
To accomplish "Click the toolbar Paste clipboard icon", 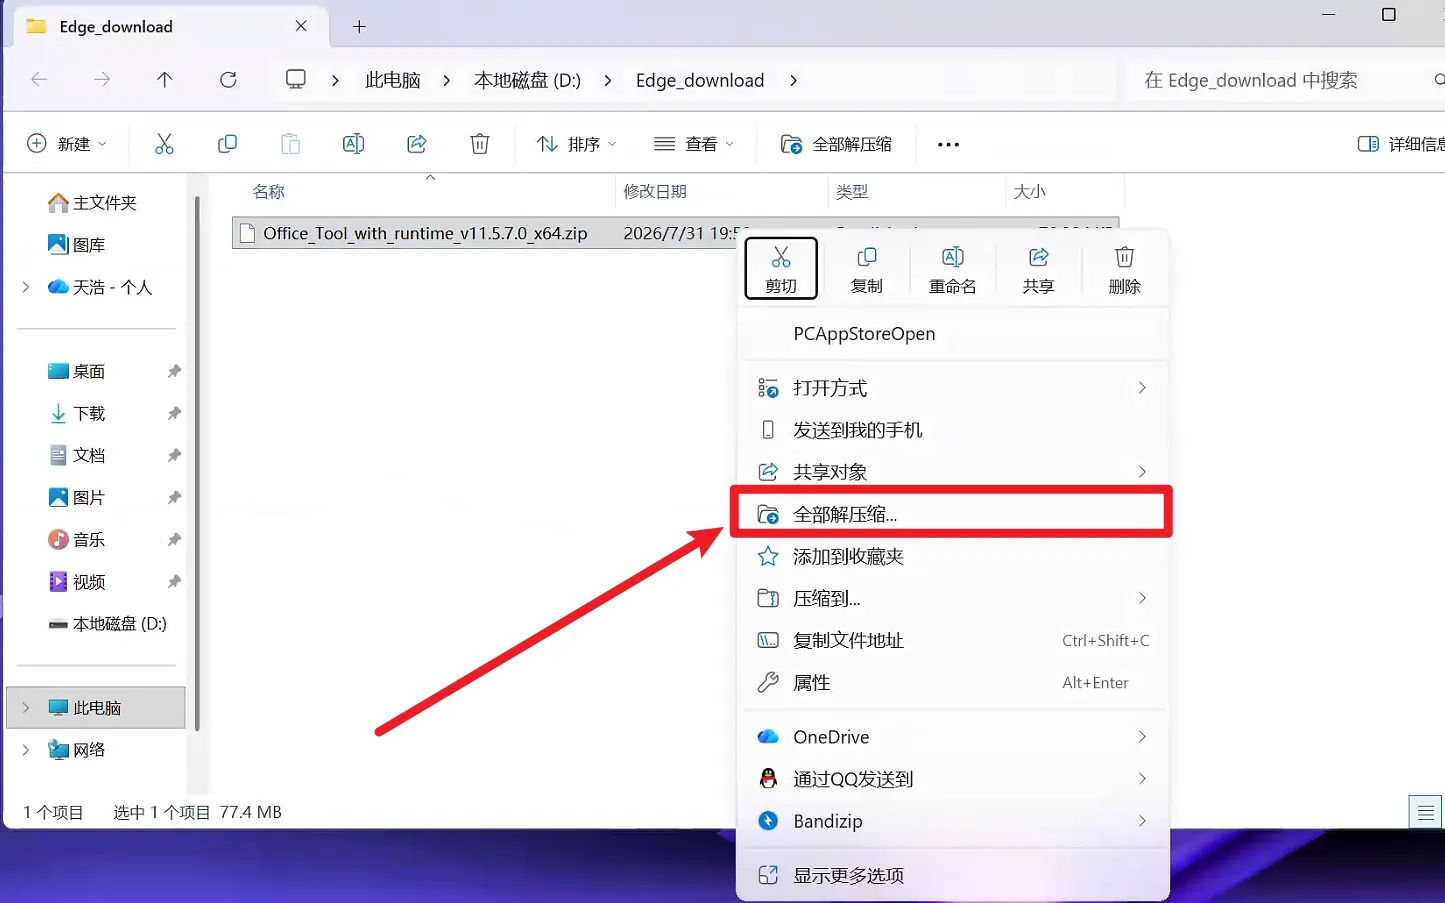I will coord(290,144).
